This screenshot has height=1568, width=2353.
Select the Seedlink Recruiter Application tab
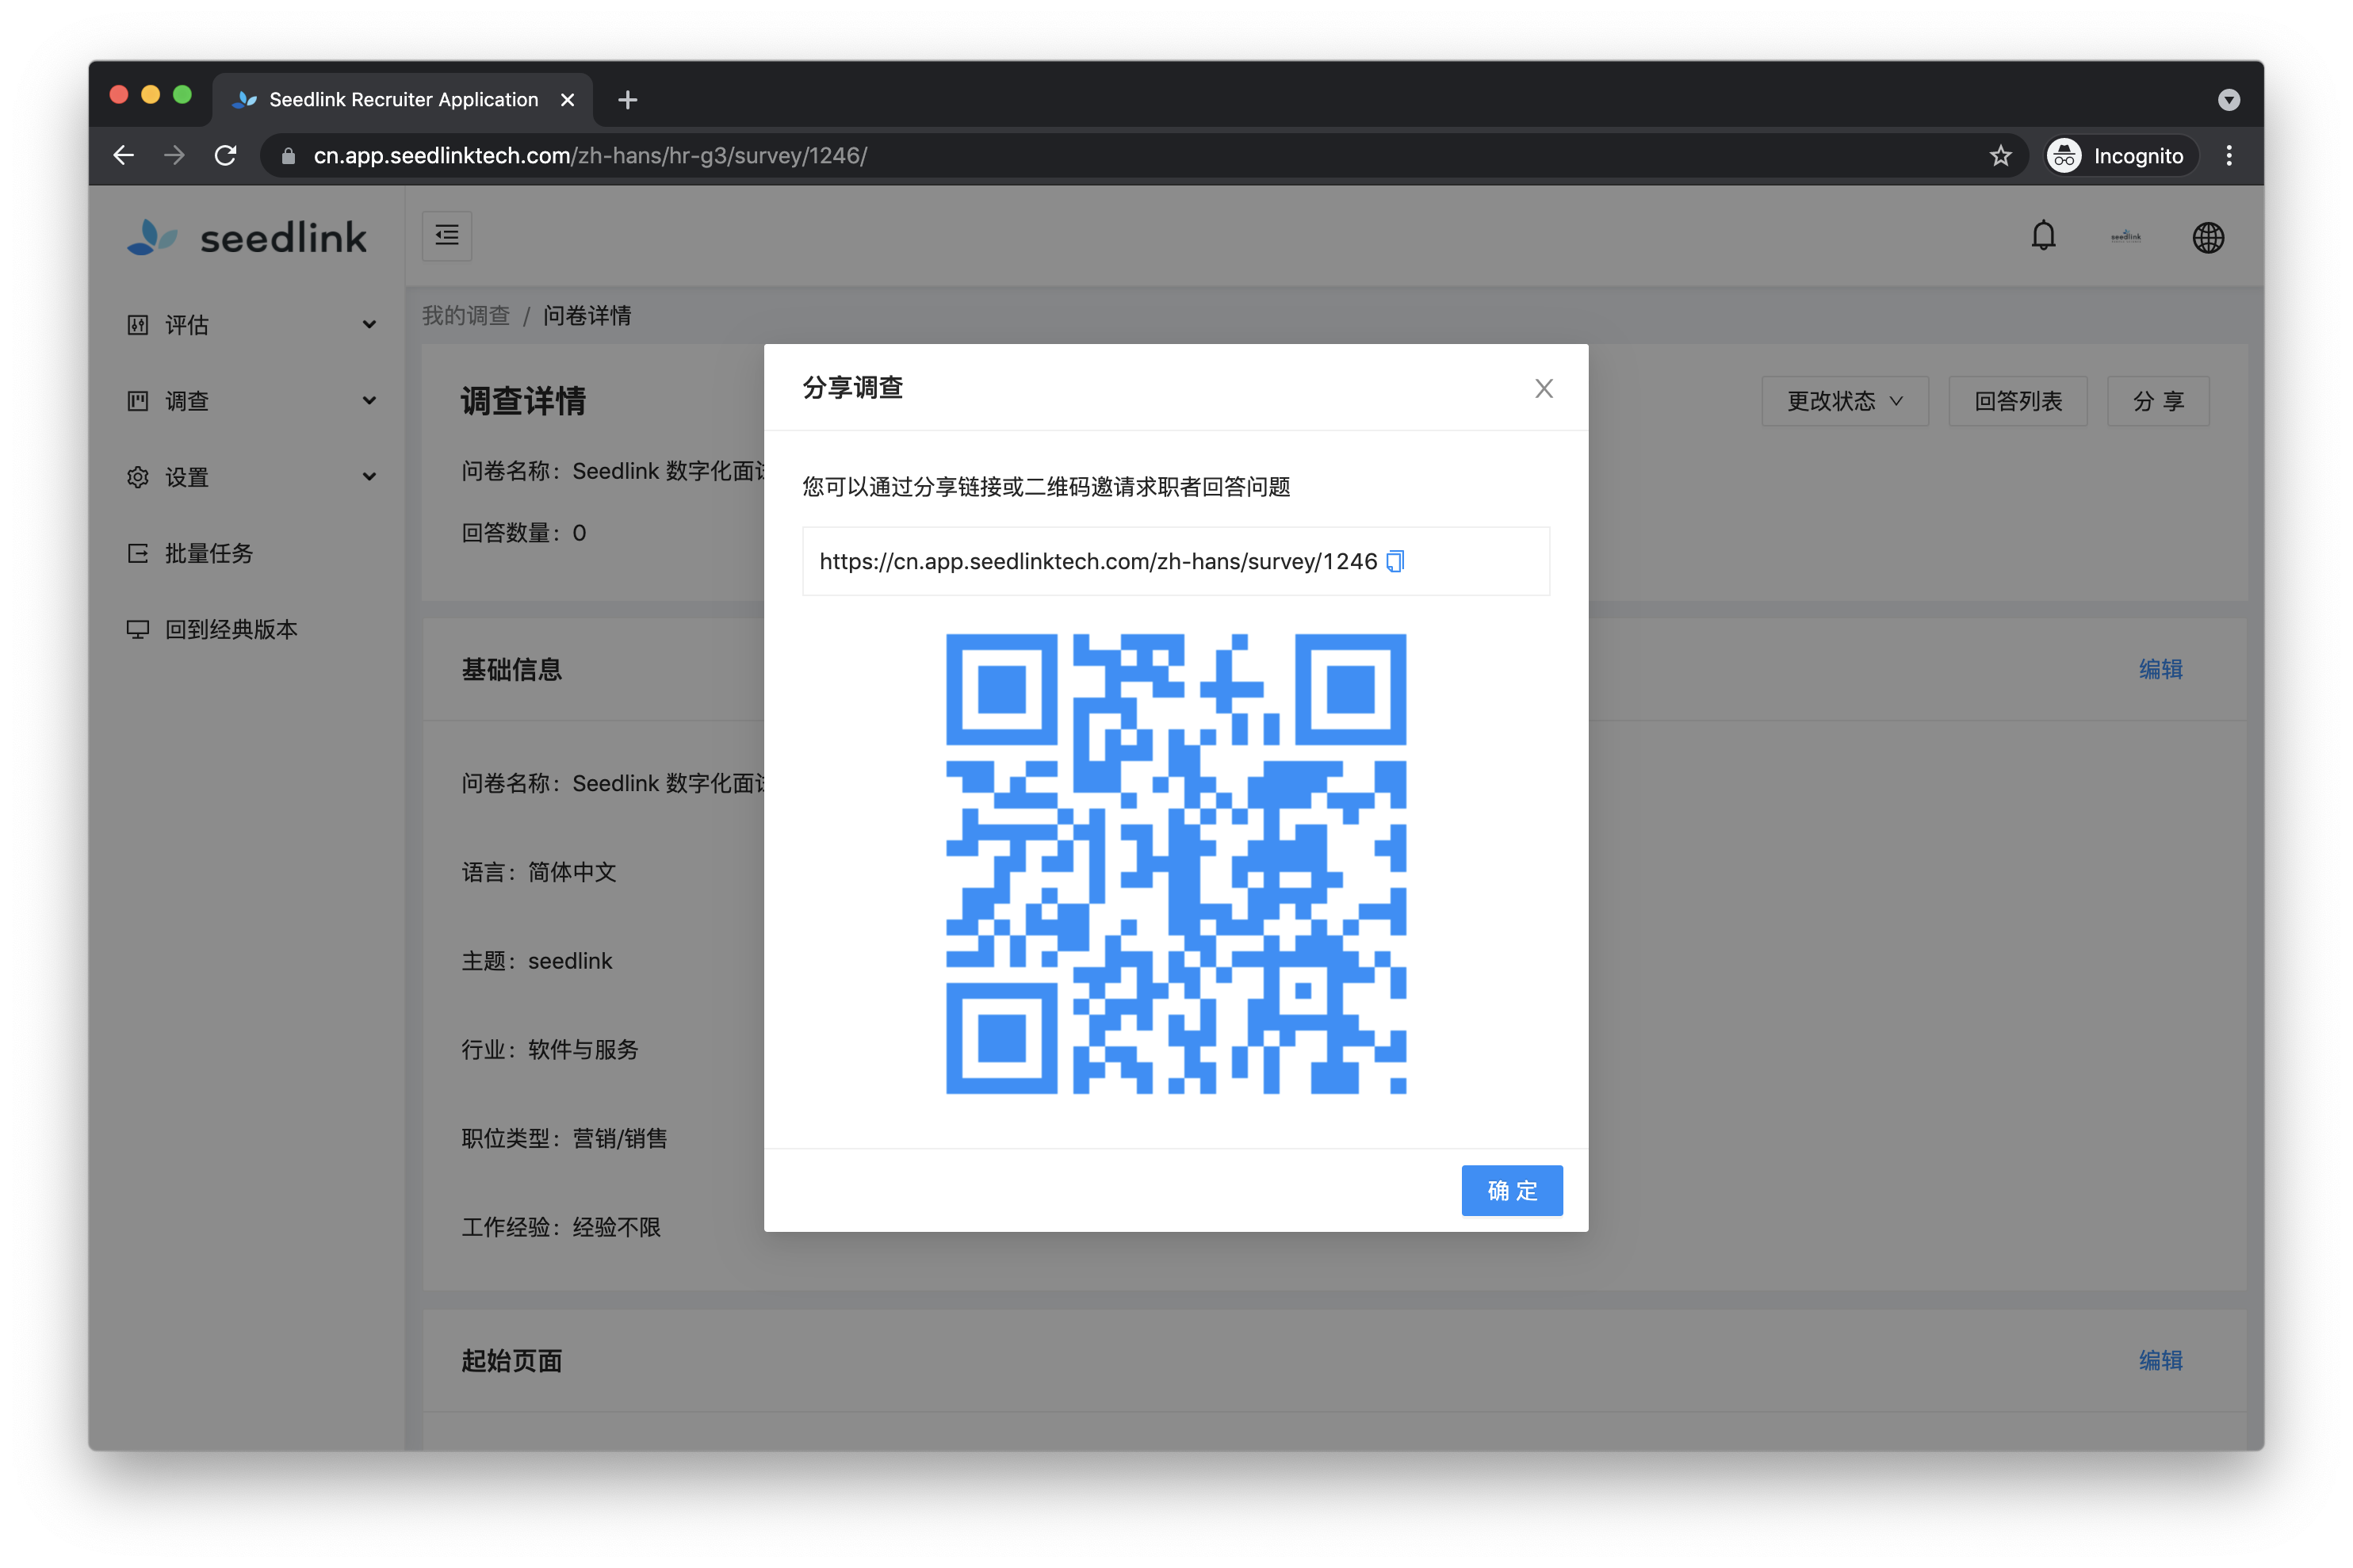[x=403, y=100]
